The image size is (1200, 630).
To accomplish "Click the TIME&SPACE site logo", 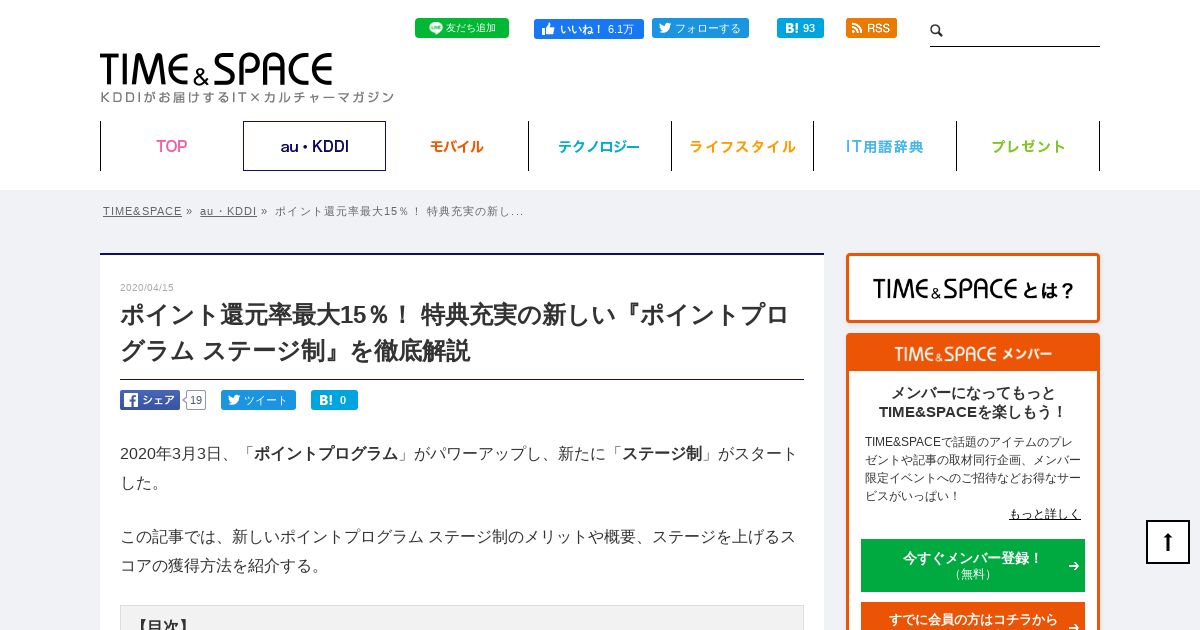I will 216,69.
